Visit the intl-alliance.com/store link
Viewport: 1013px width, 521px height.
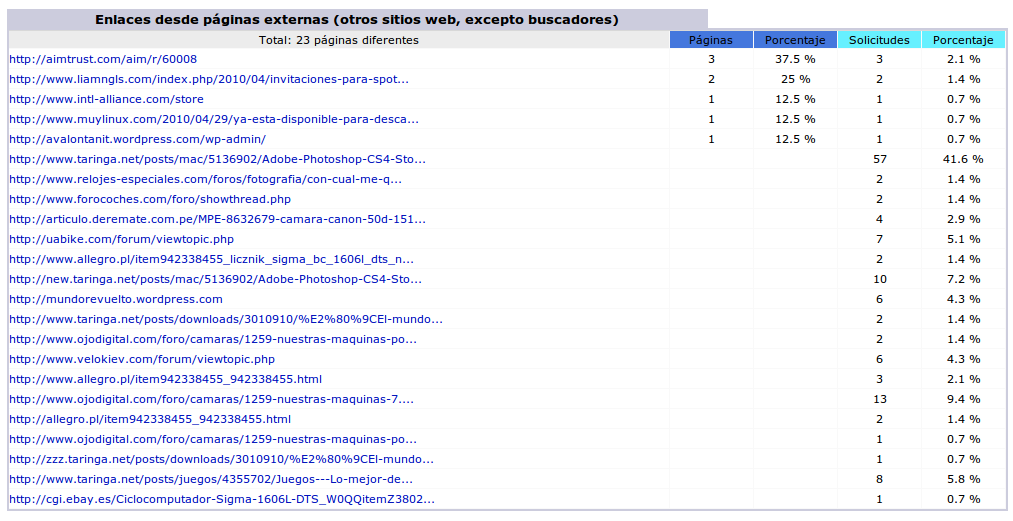tap(106, 99)
